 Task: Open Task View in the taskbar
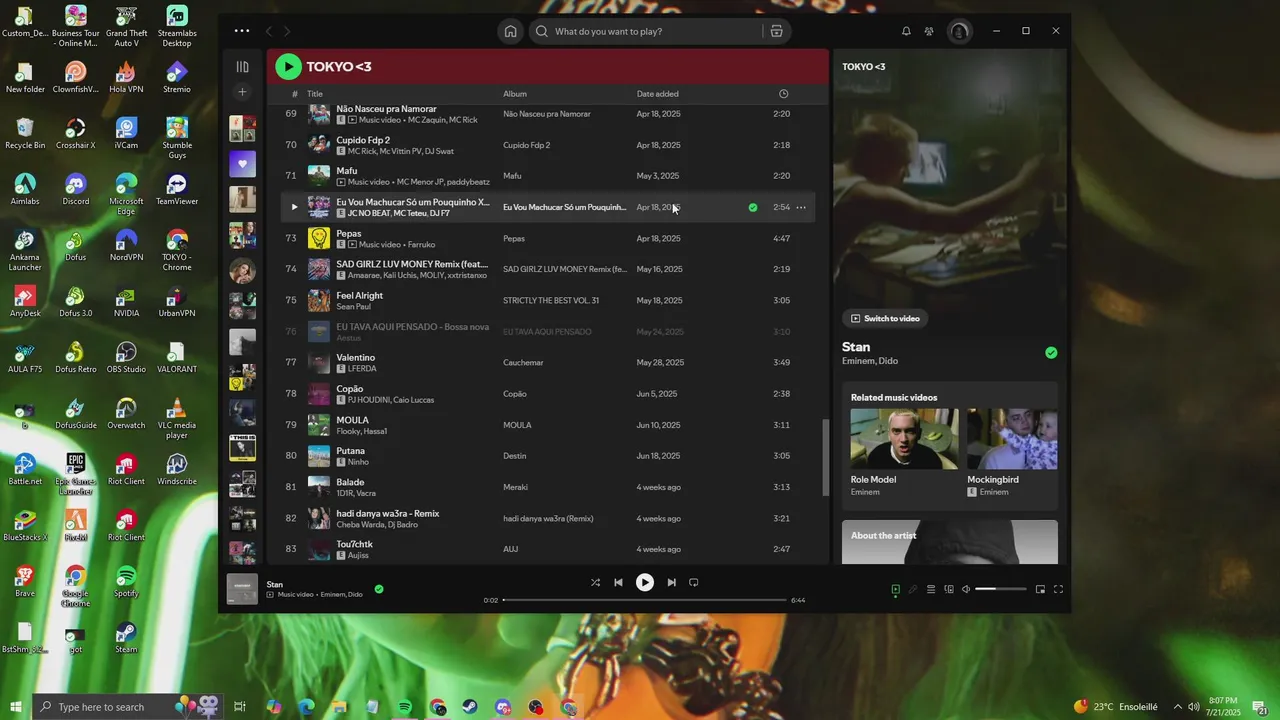pos(240,707)
